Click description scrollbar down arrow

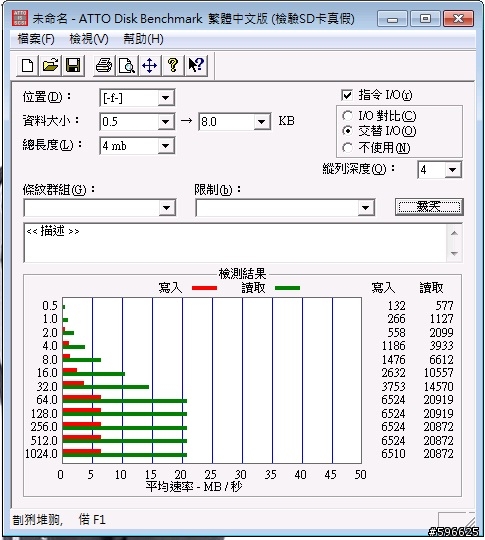[454, 253]
